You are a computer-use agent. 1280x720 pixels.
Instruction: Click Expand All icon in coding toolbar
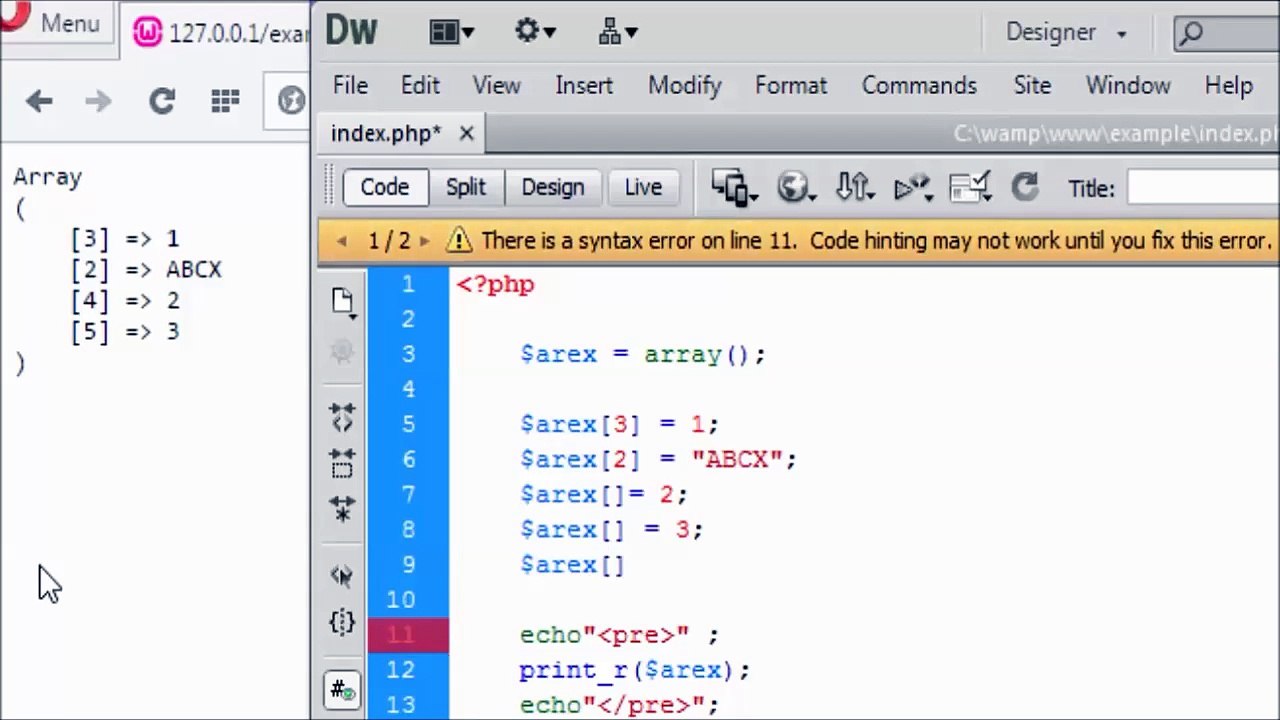pos(342,509)
